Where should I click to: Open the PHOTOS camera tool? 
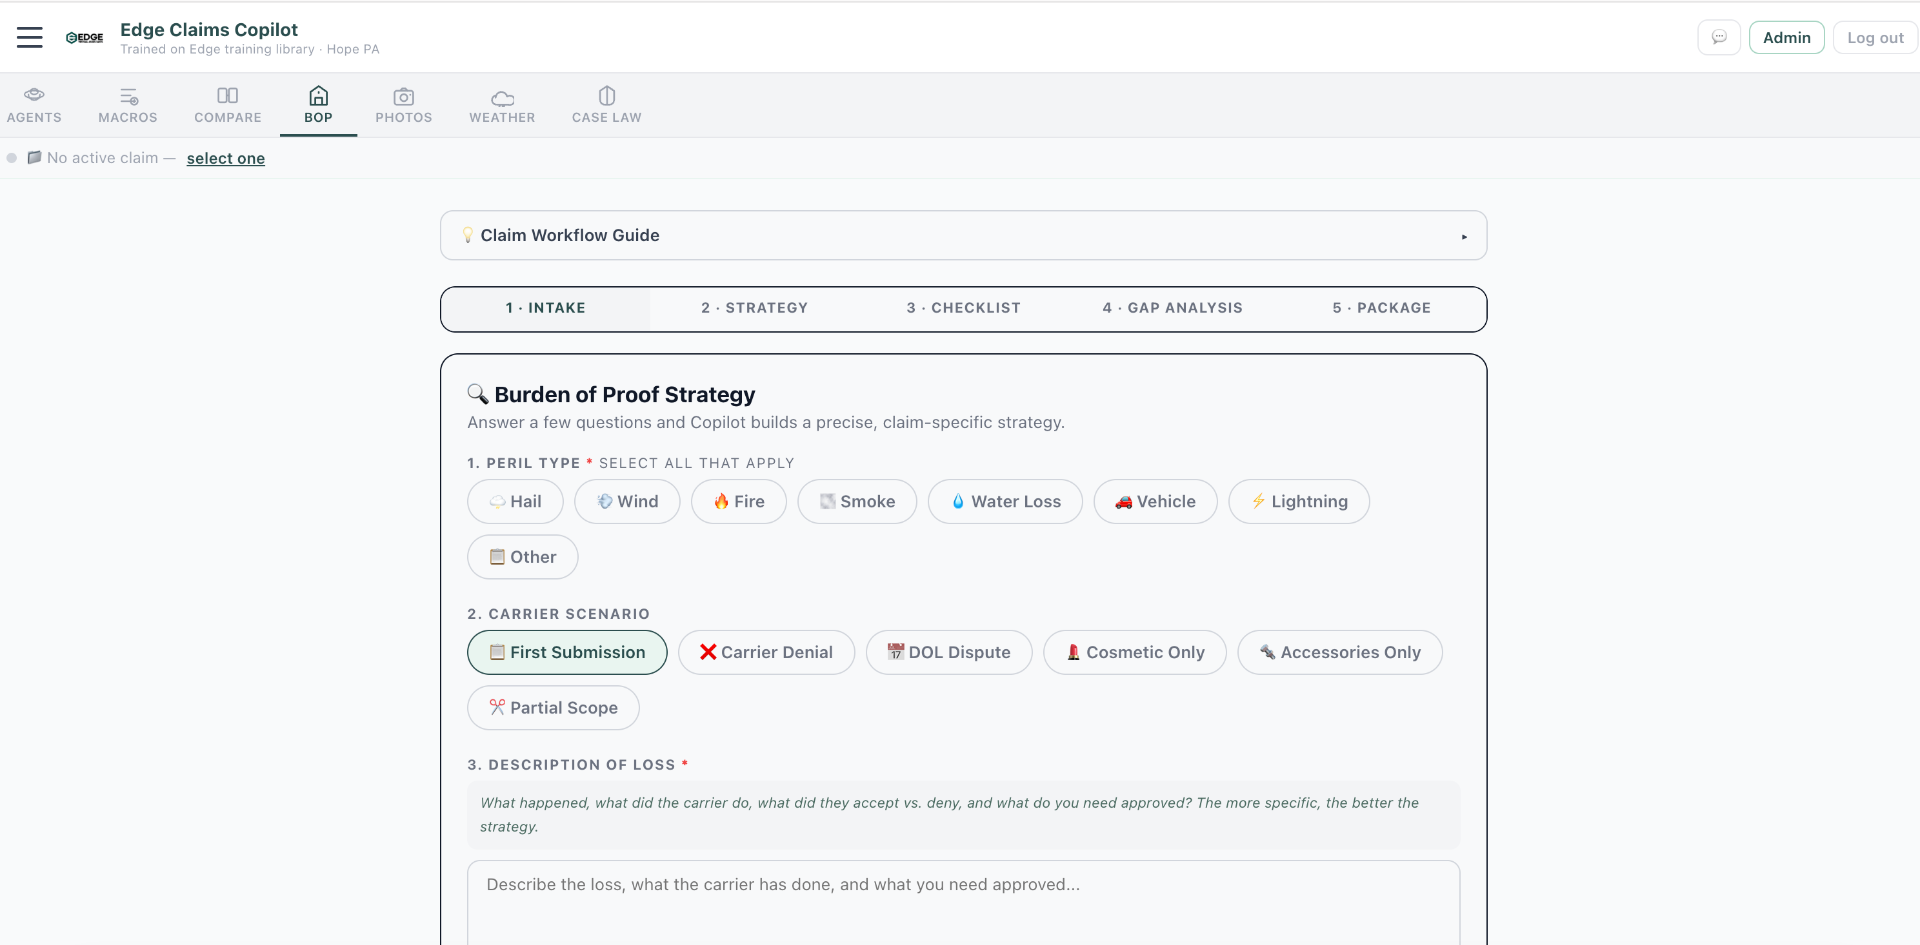403,104
